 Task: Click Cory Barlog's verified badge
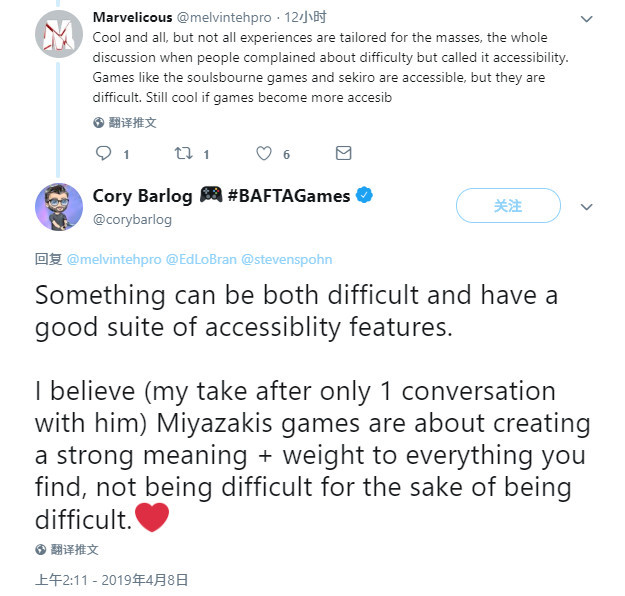[365, 196]
